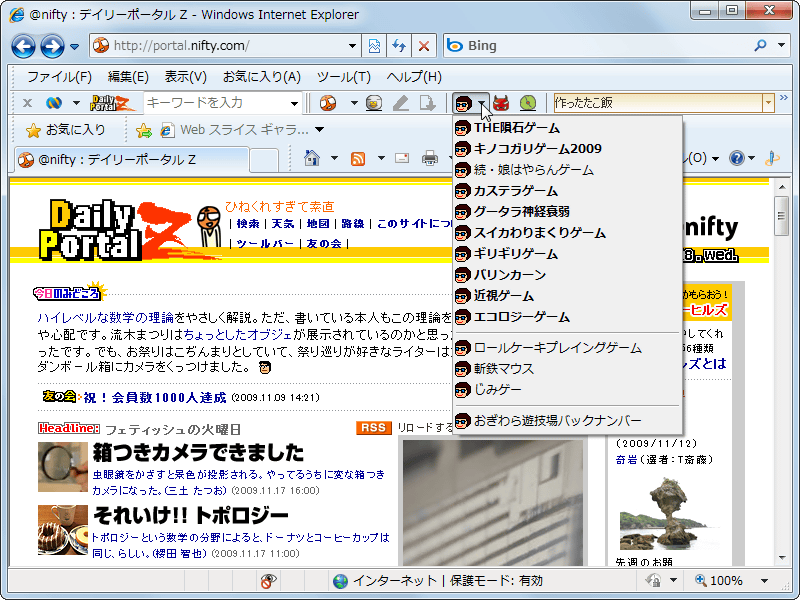Viewport: 800px width, 600px height.
Task: Select 近視ゲーム from the menu
Action: [x=567, y=296]
